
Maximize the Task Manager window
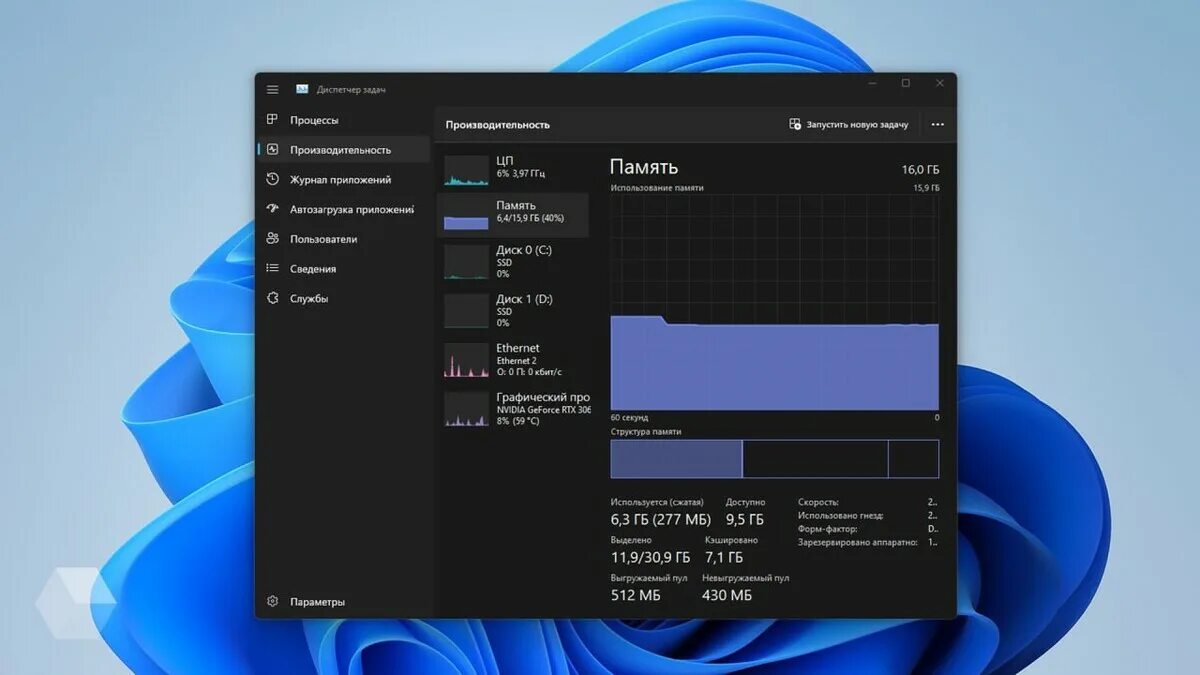905,84
